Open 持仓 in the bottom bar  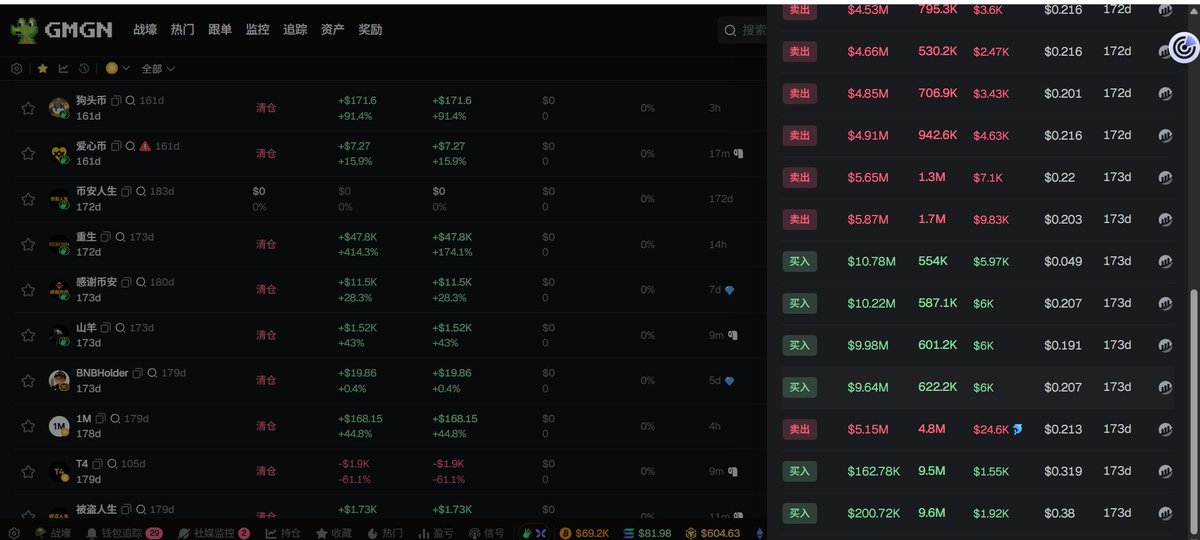pyautogui.click(x=284, y=533)
